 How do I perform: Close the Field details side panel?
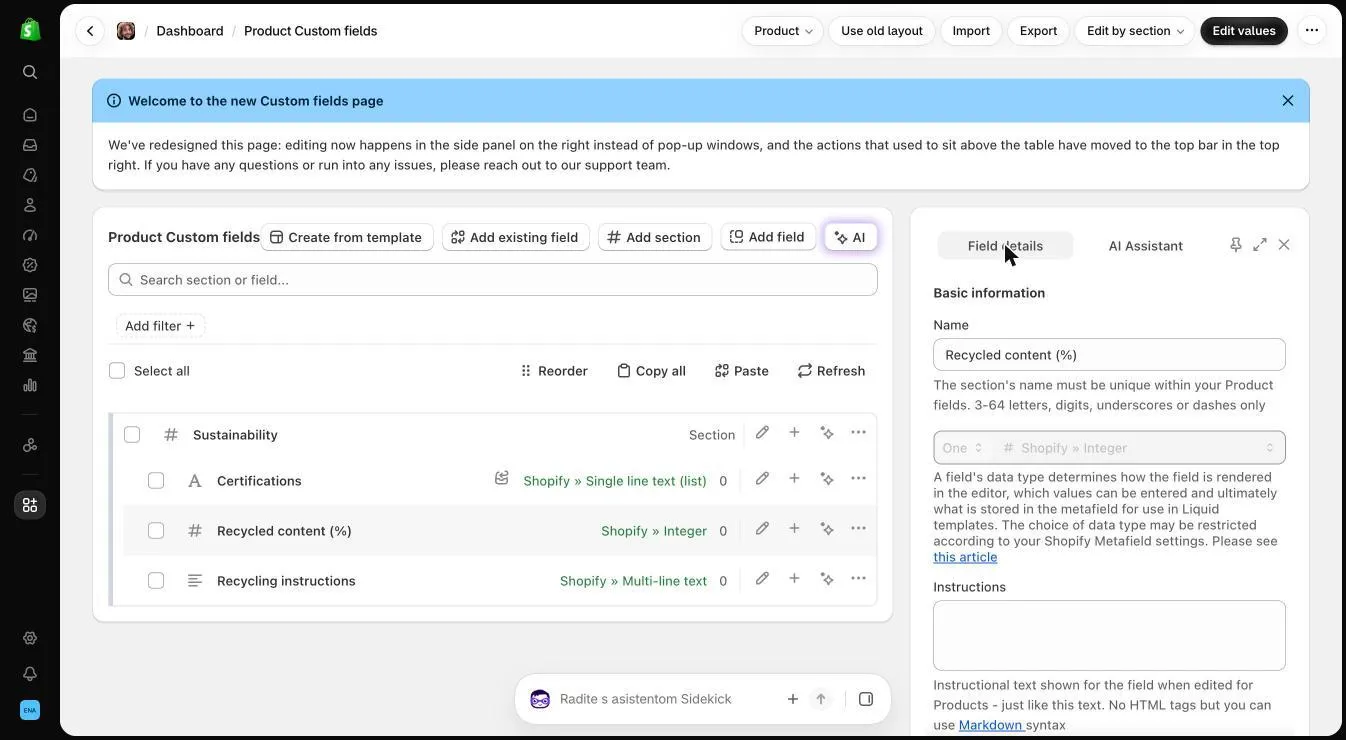click(1284, 245)
